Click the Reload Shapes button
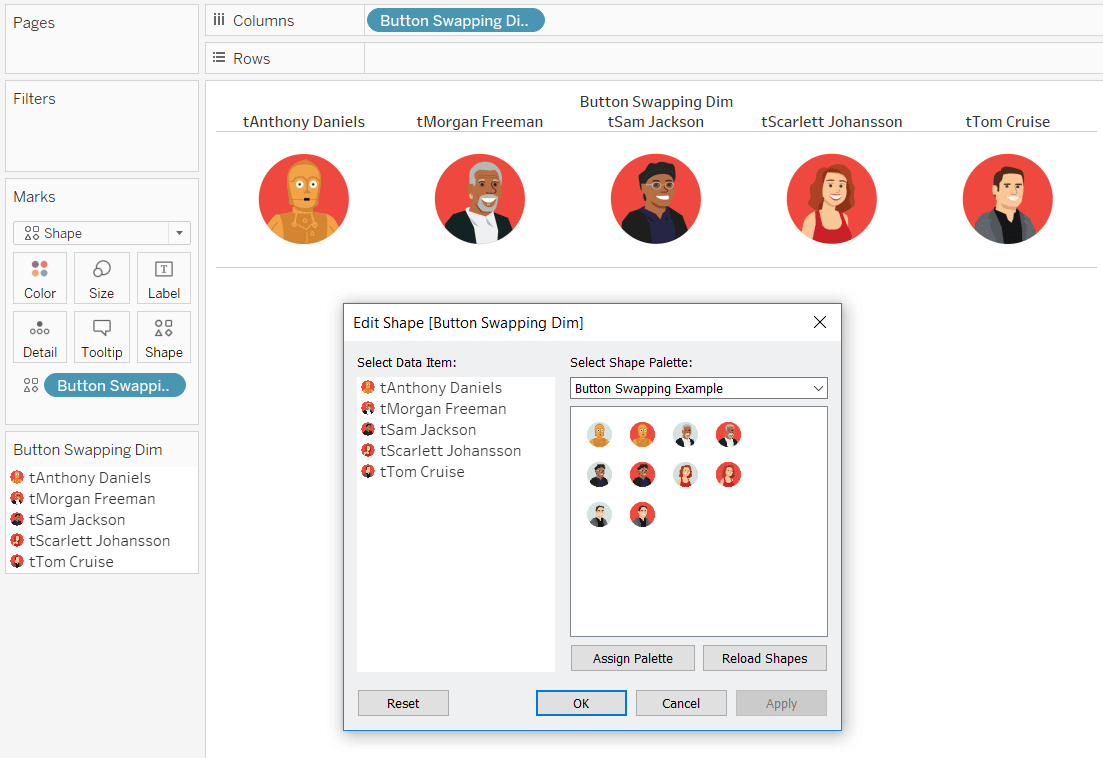 (x=765, y=658)
